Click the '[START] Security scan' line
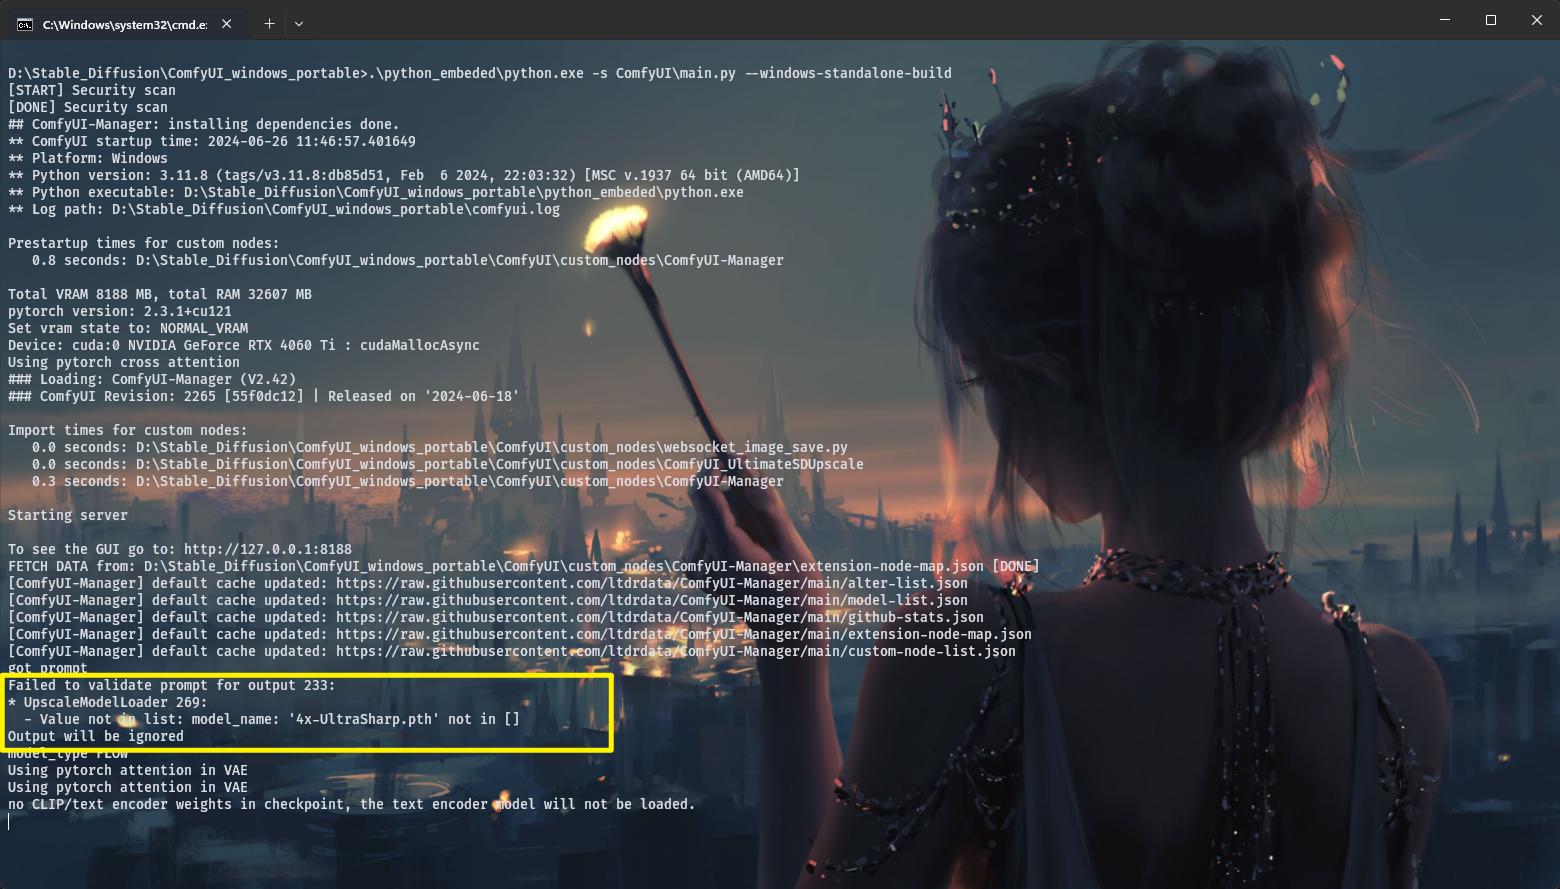Image resolution: width=1560 pixels, height=889 pixels. click(92, 90)
